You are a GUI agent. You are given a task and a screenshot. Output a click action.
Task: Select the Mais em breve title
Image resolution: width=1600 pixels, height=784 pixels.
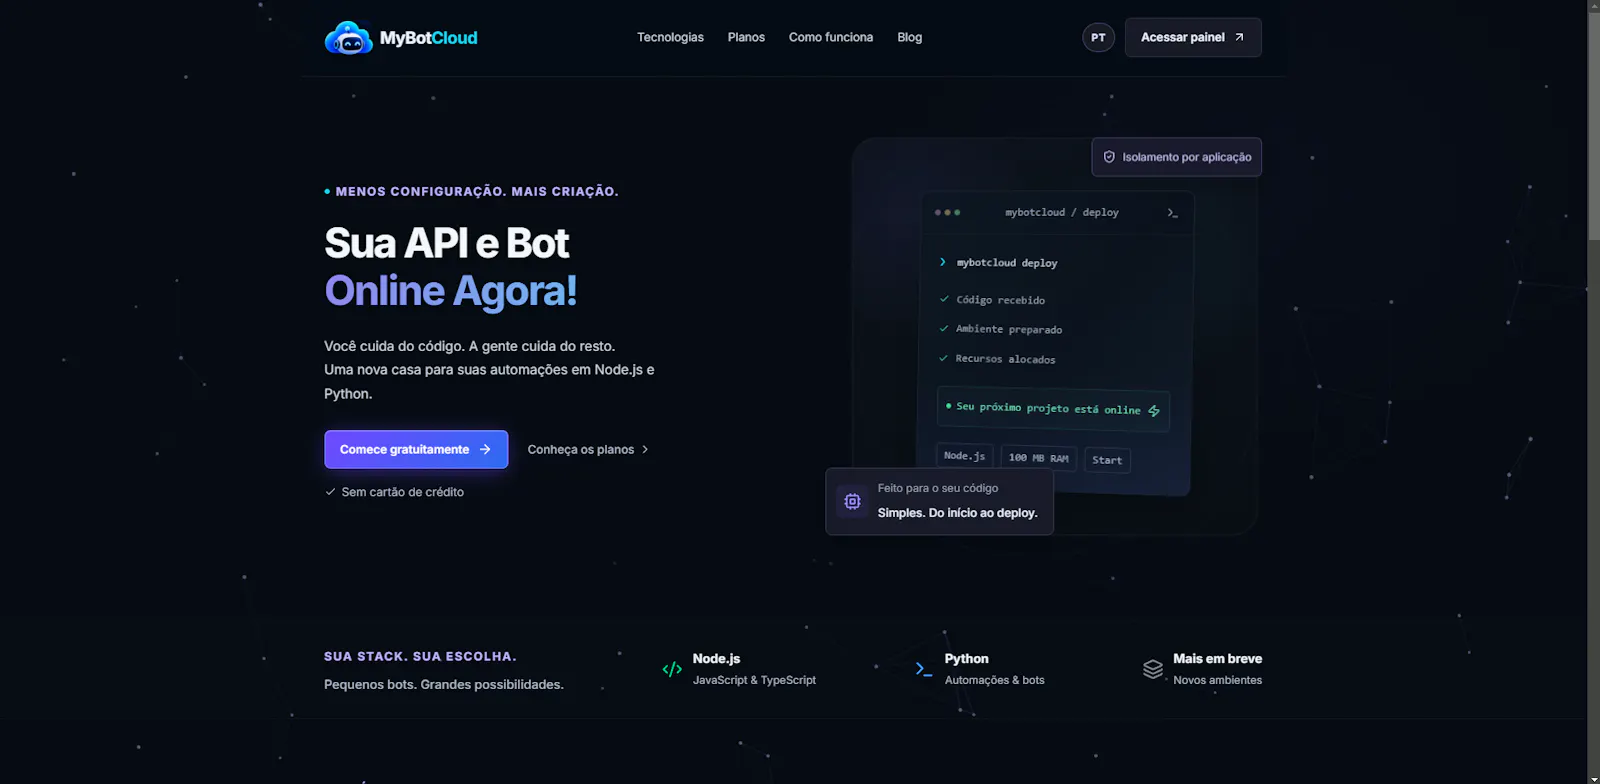1217,659
